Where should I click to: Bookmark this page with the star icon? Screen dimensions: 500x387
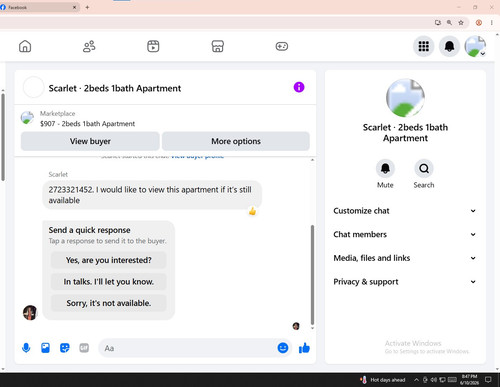[461, 23]
